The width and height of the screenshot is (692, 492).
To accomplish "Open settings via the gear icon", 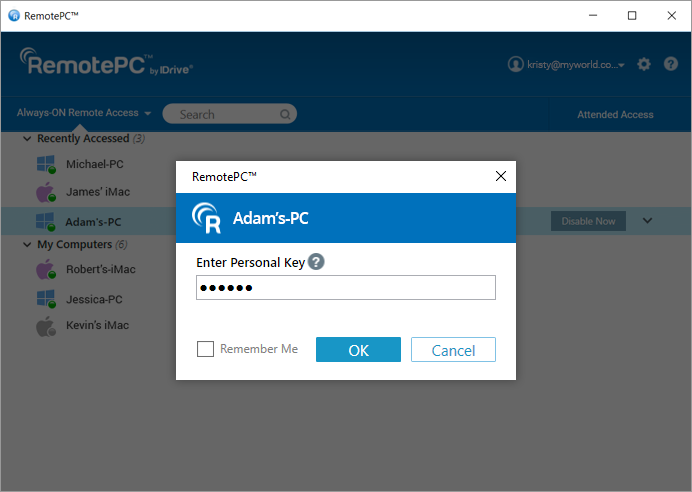I will (x=644, y=64).
